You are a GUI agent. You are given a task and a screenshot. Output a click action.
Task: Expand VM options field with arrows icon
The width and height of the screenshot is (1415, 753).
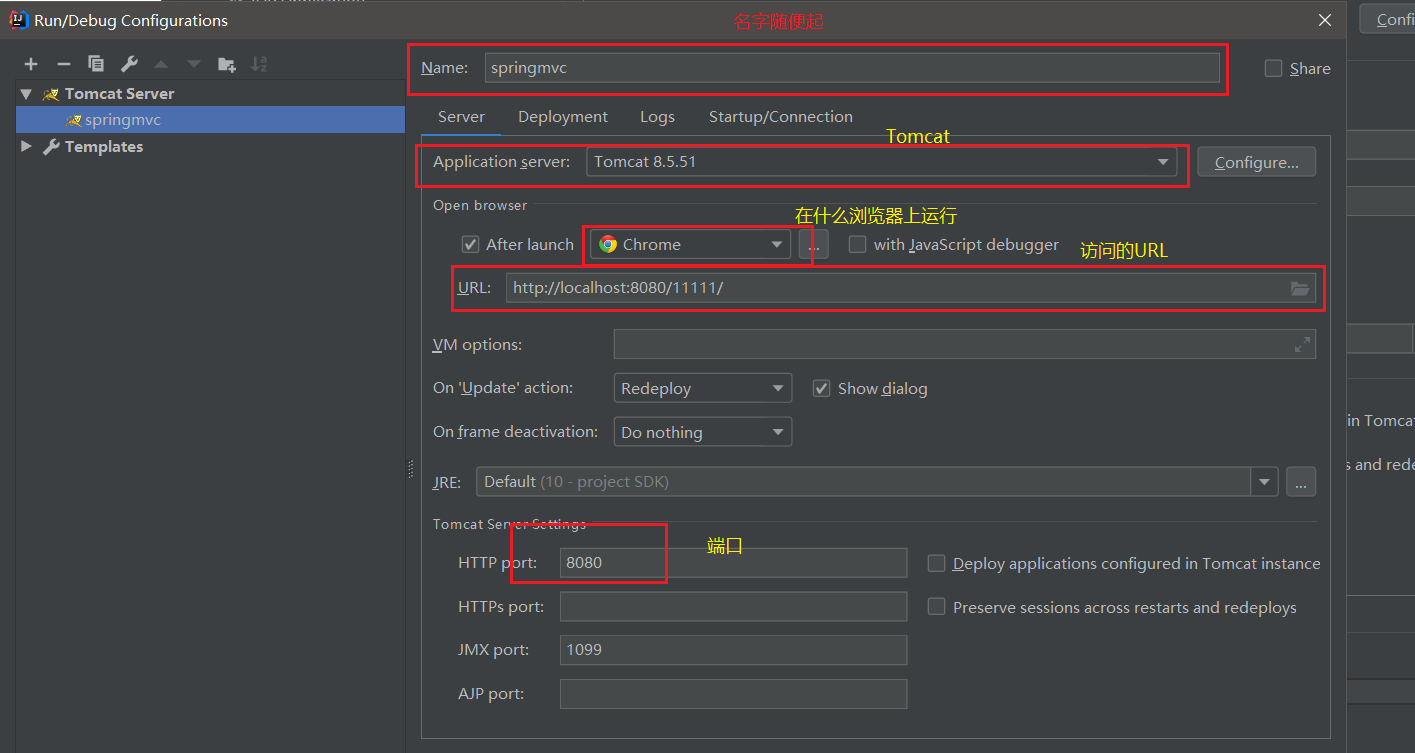[1302, 344]
